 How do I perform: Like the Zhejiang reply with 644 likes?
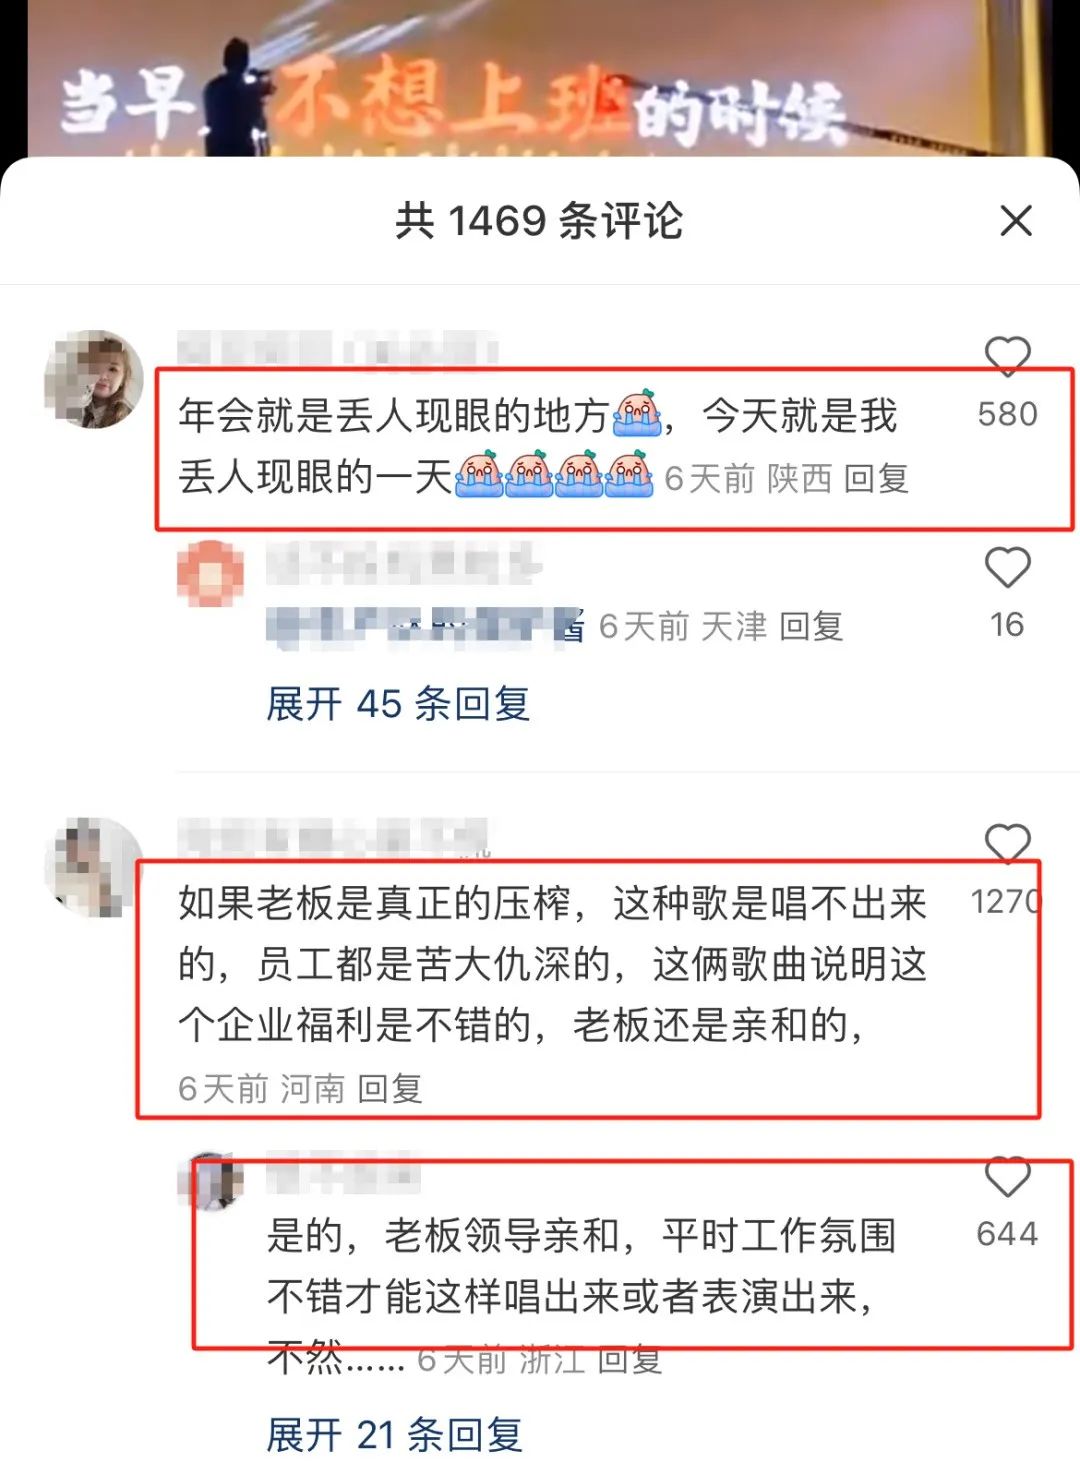pos(1007,1176)
